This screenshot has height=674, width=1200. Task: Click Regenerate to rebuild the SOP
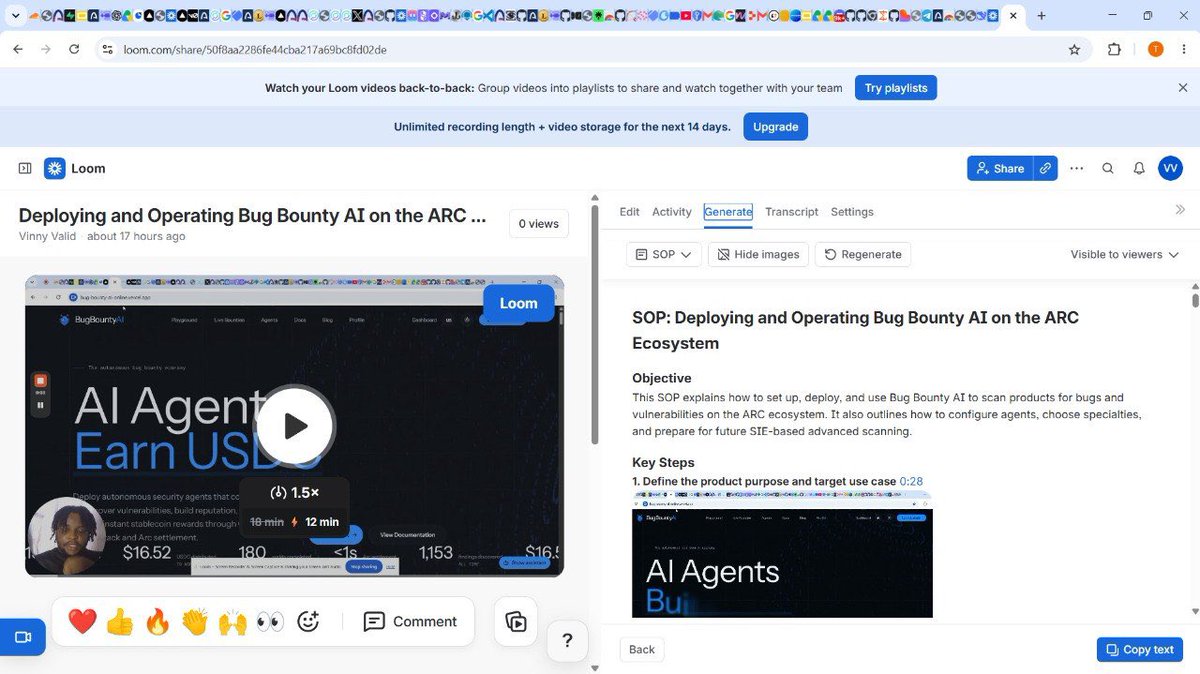click(x=863, y=255)
